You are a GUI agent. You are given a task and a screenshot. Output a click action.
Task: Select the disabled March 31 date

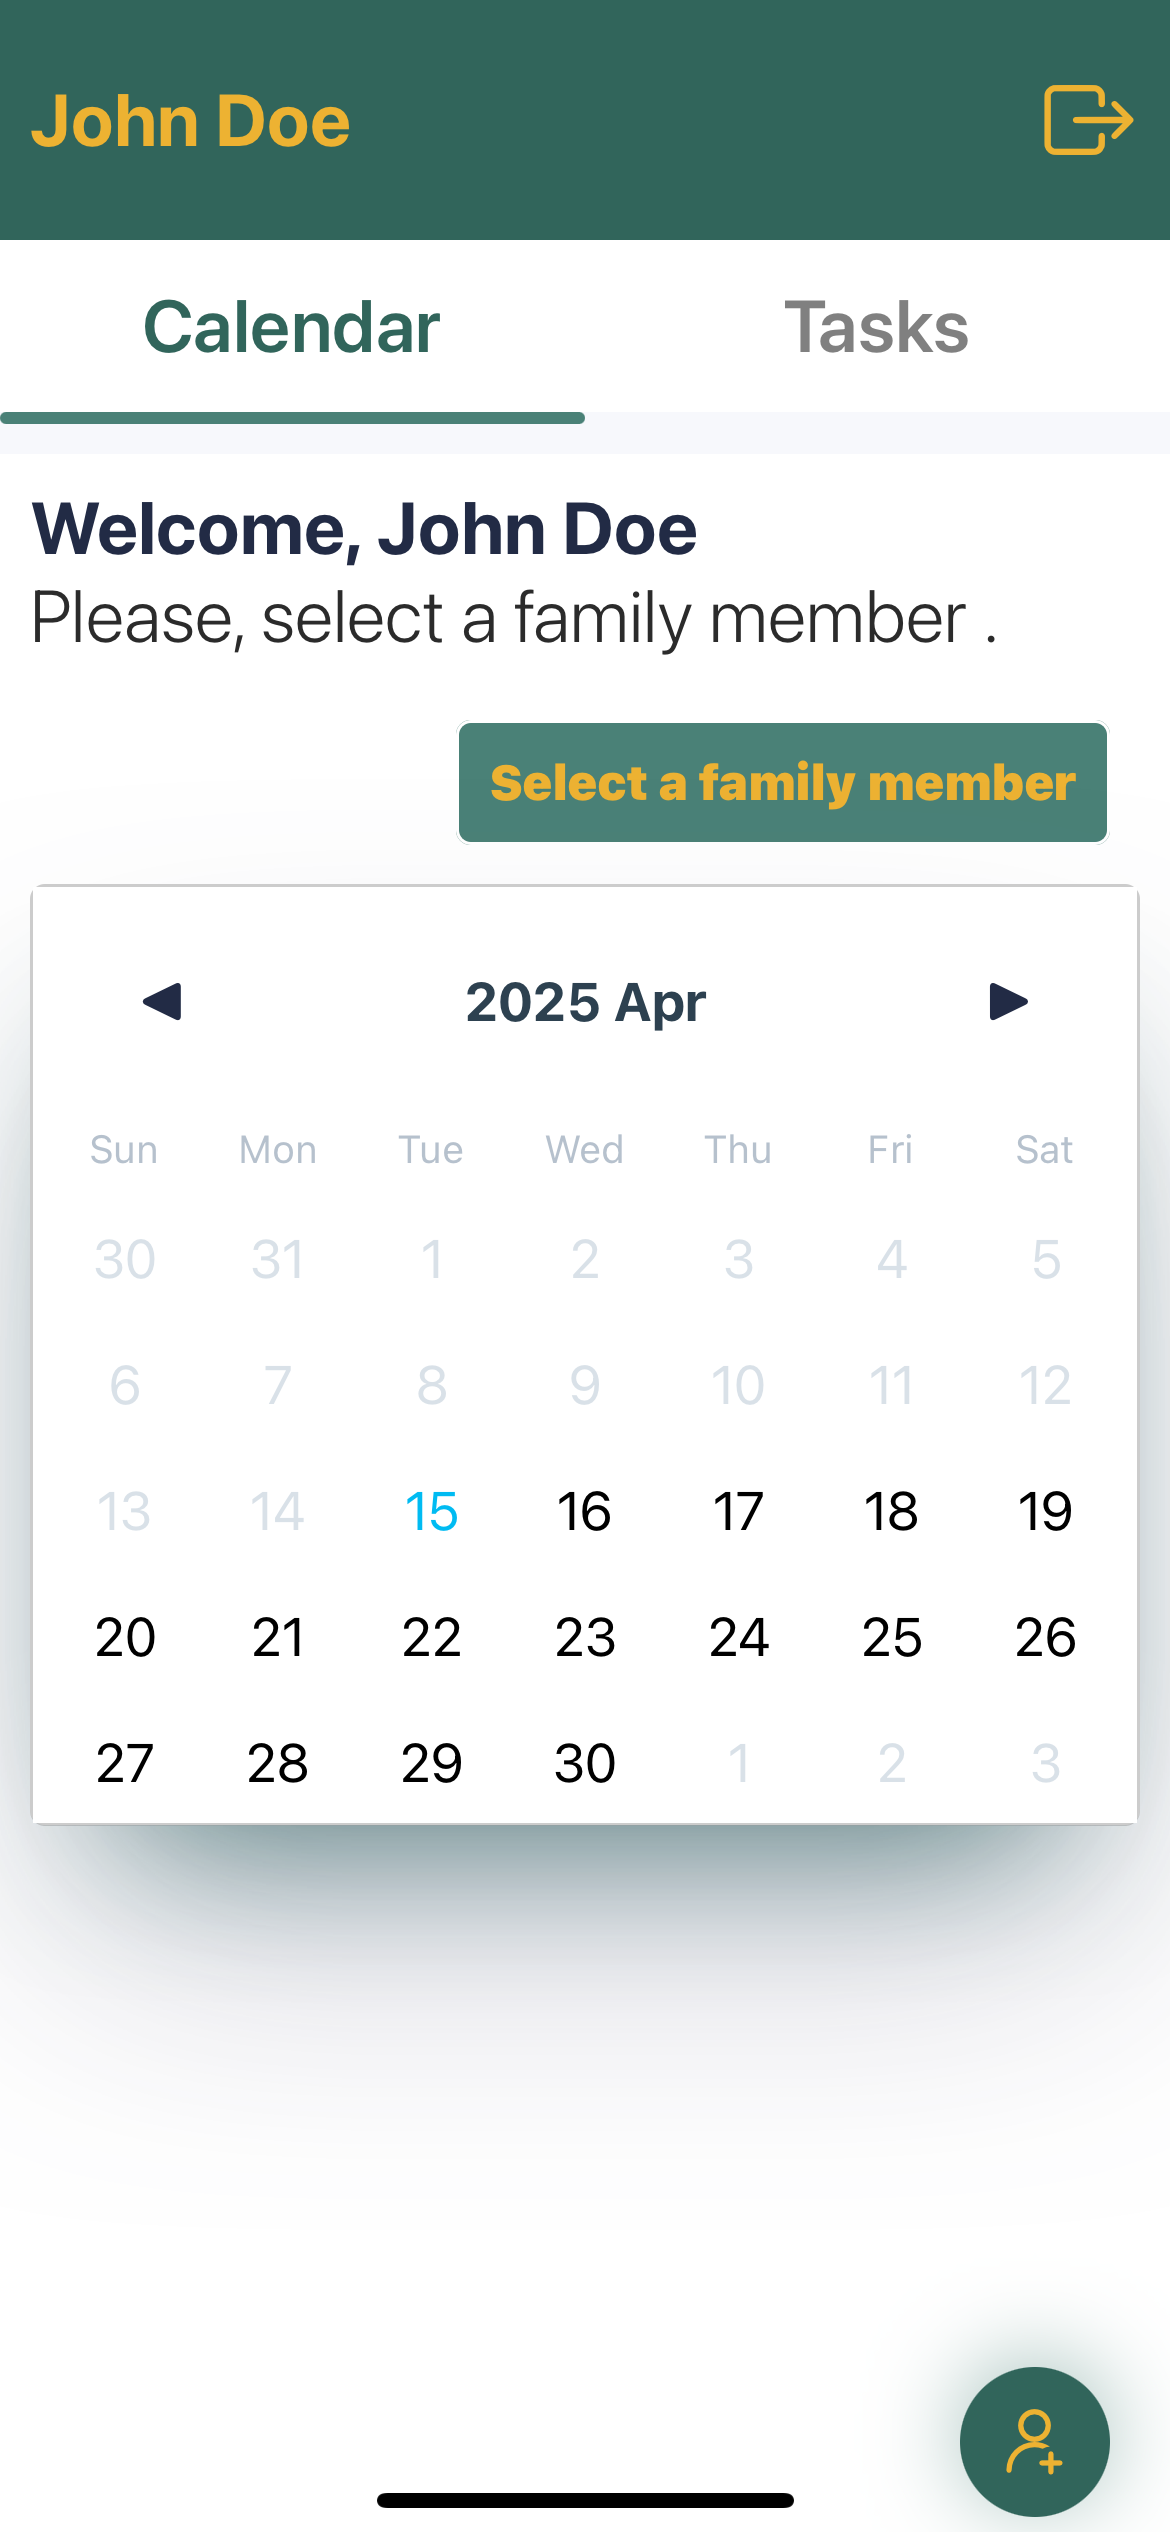pyautogui.click(x=278, y=1259)
